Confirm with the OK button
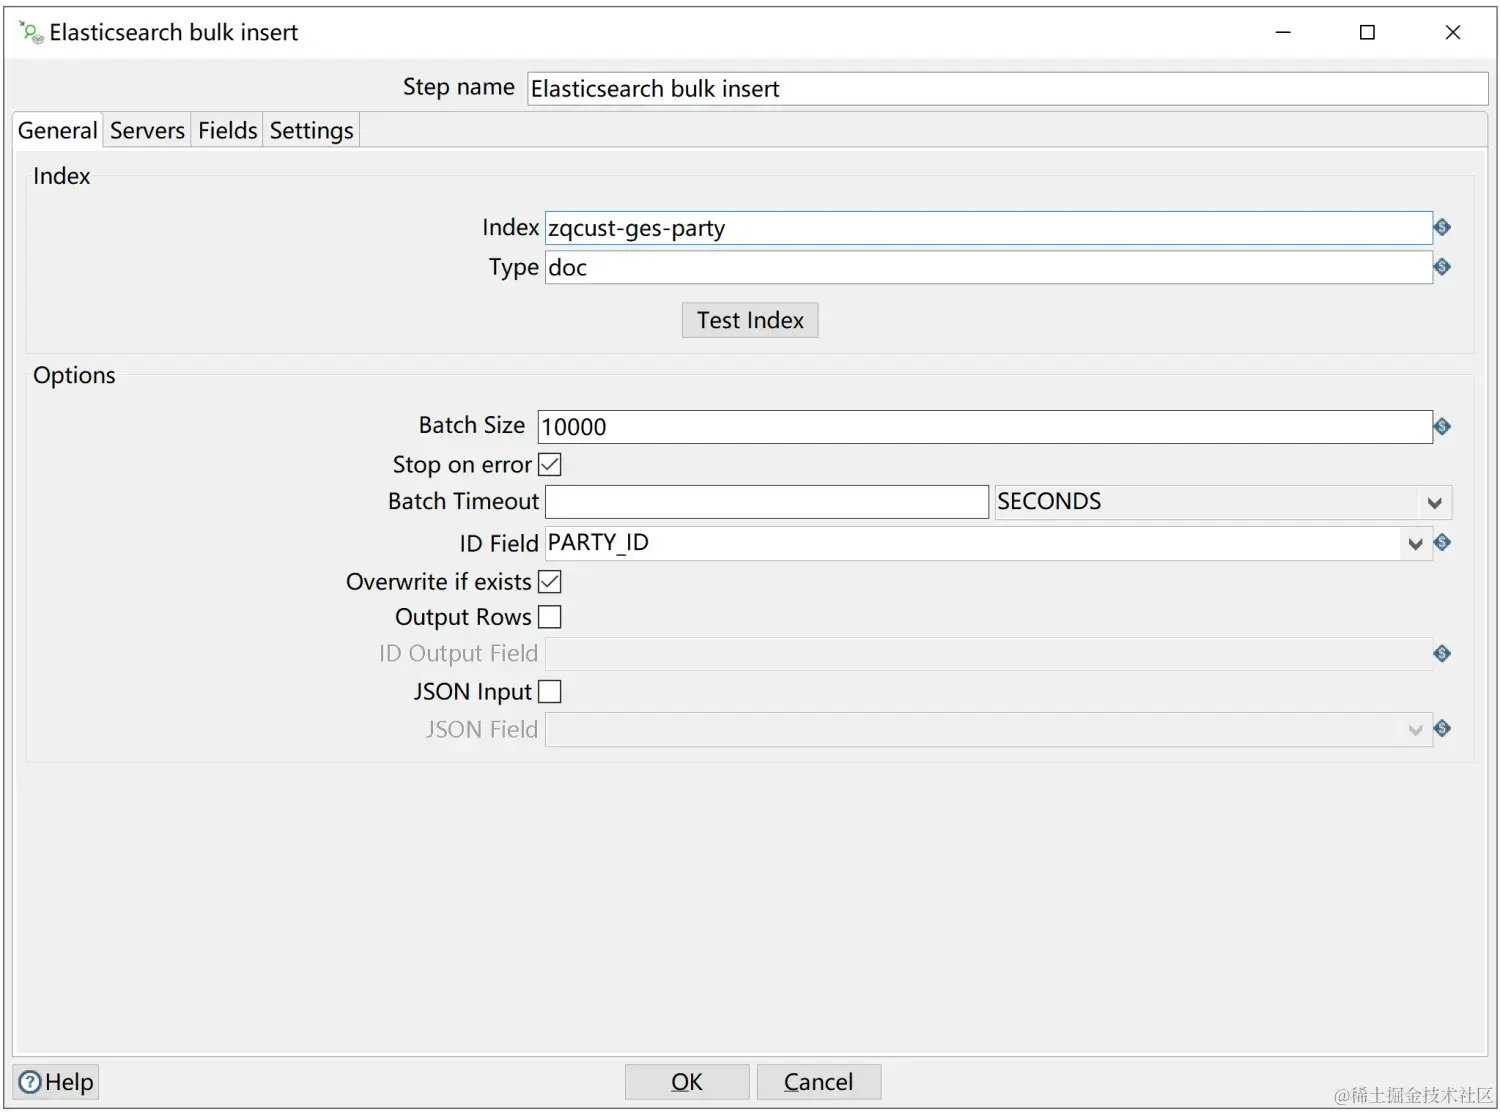 [687, 1082]
